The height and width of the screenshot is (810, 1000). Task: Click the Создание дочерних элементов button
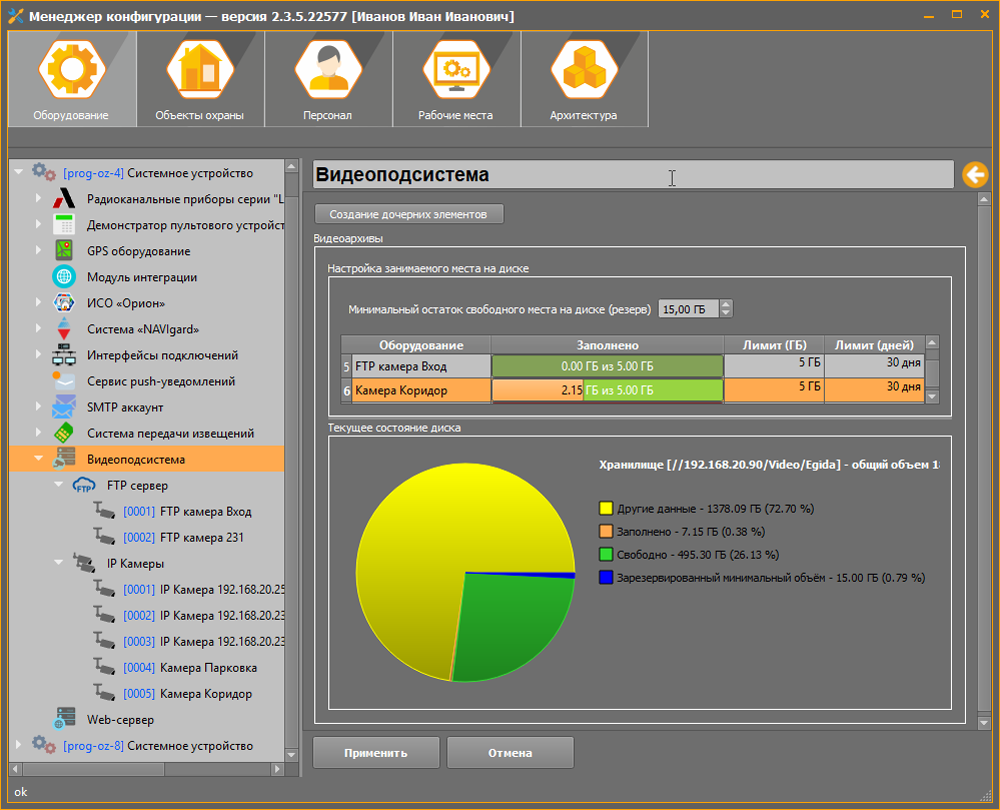(408, 214)
